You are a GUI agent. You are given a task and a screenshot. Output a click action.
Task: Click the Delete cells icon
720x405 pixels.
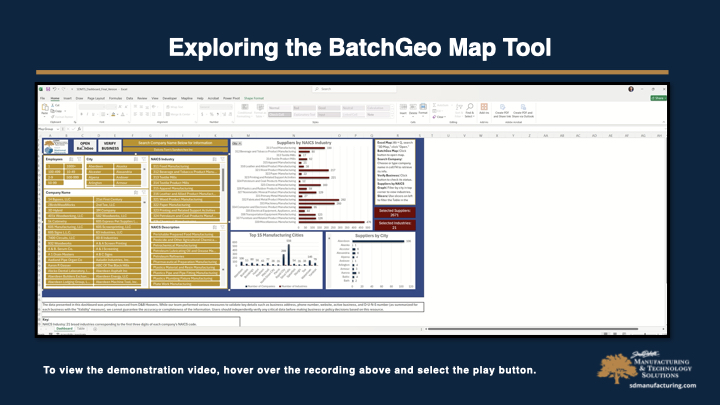coord(413,109)
